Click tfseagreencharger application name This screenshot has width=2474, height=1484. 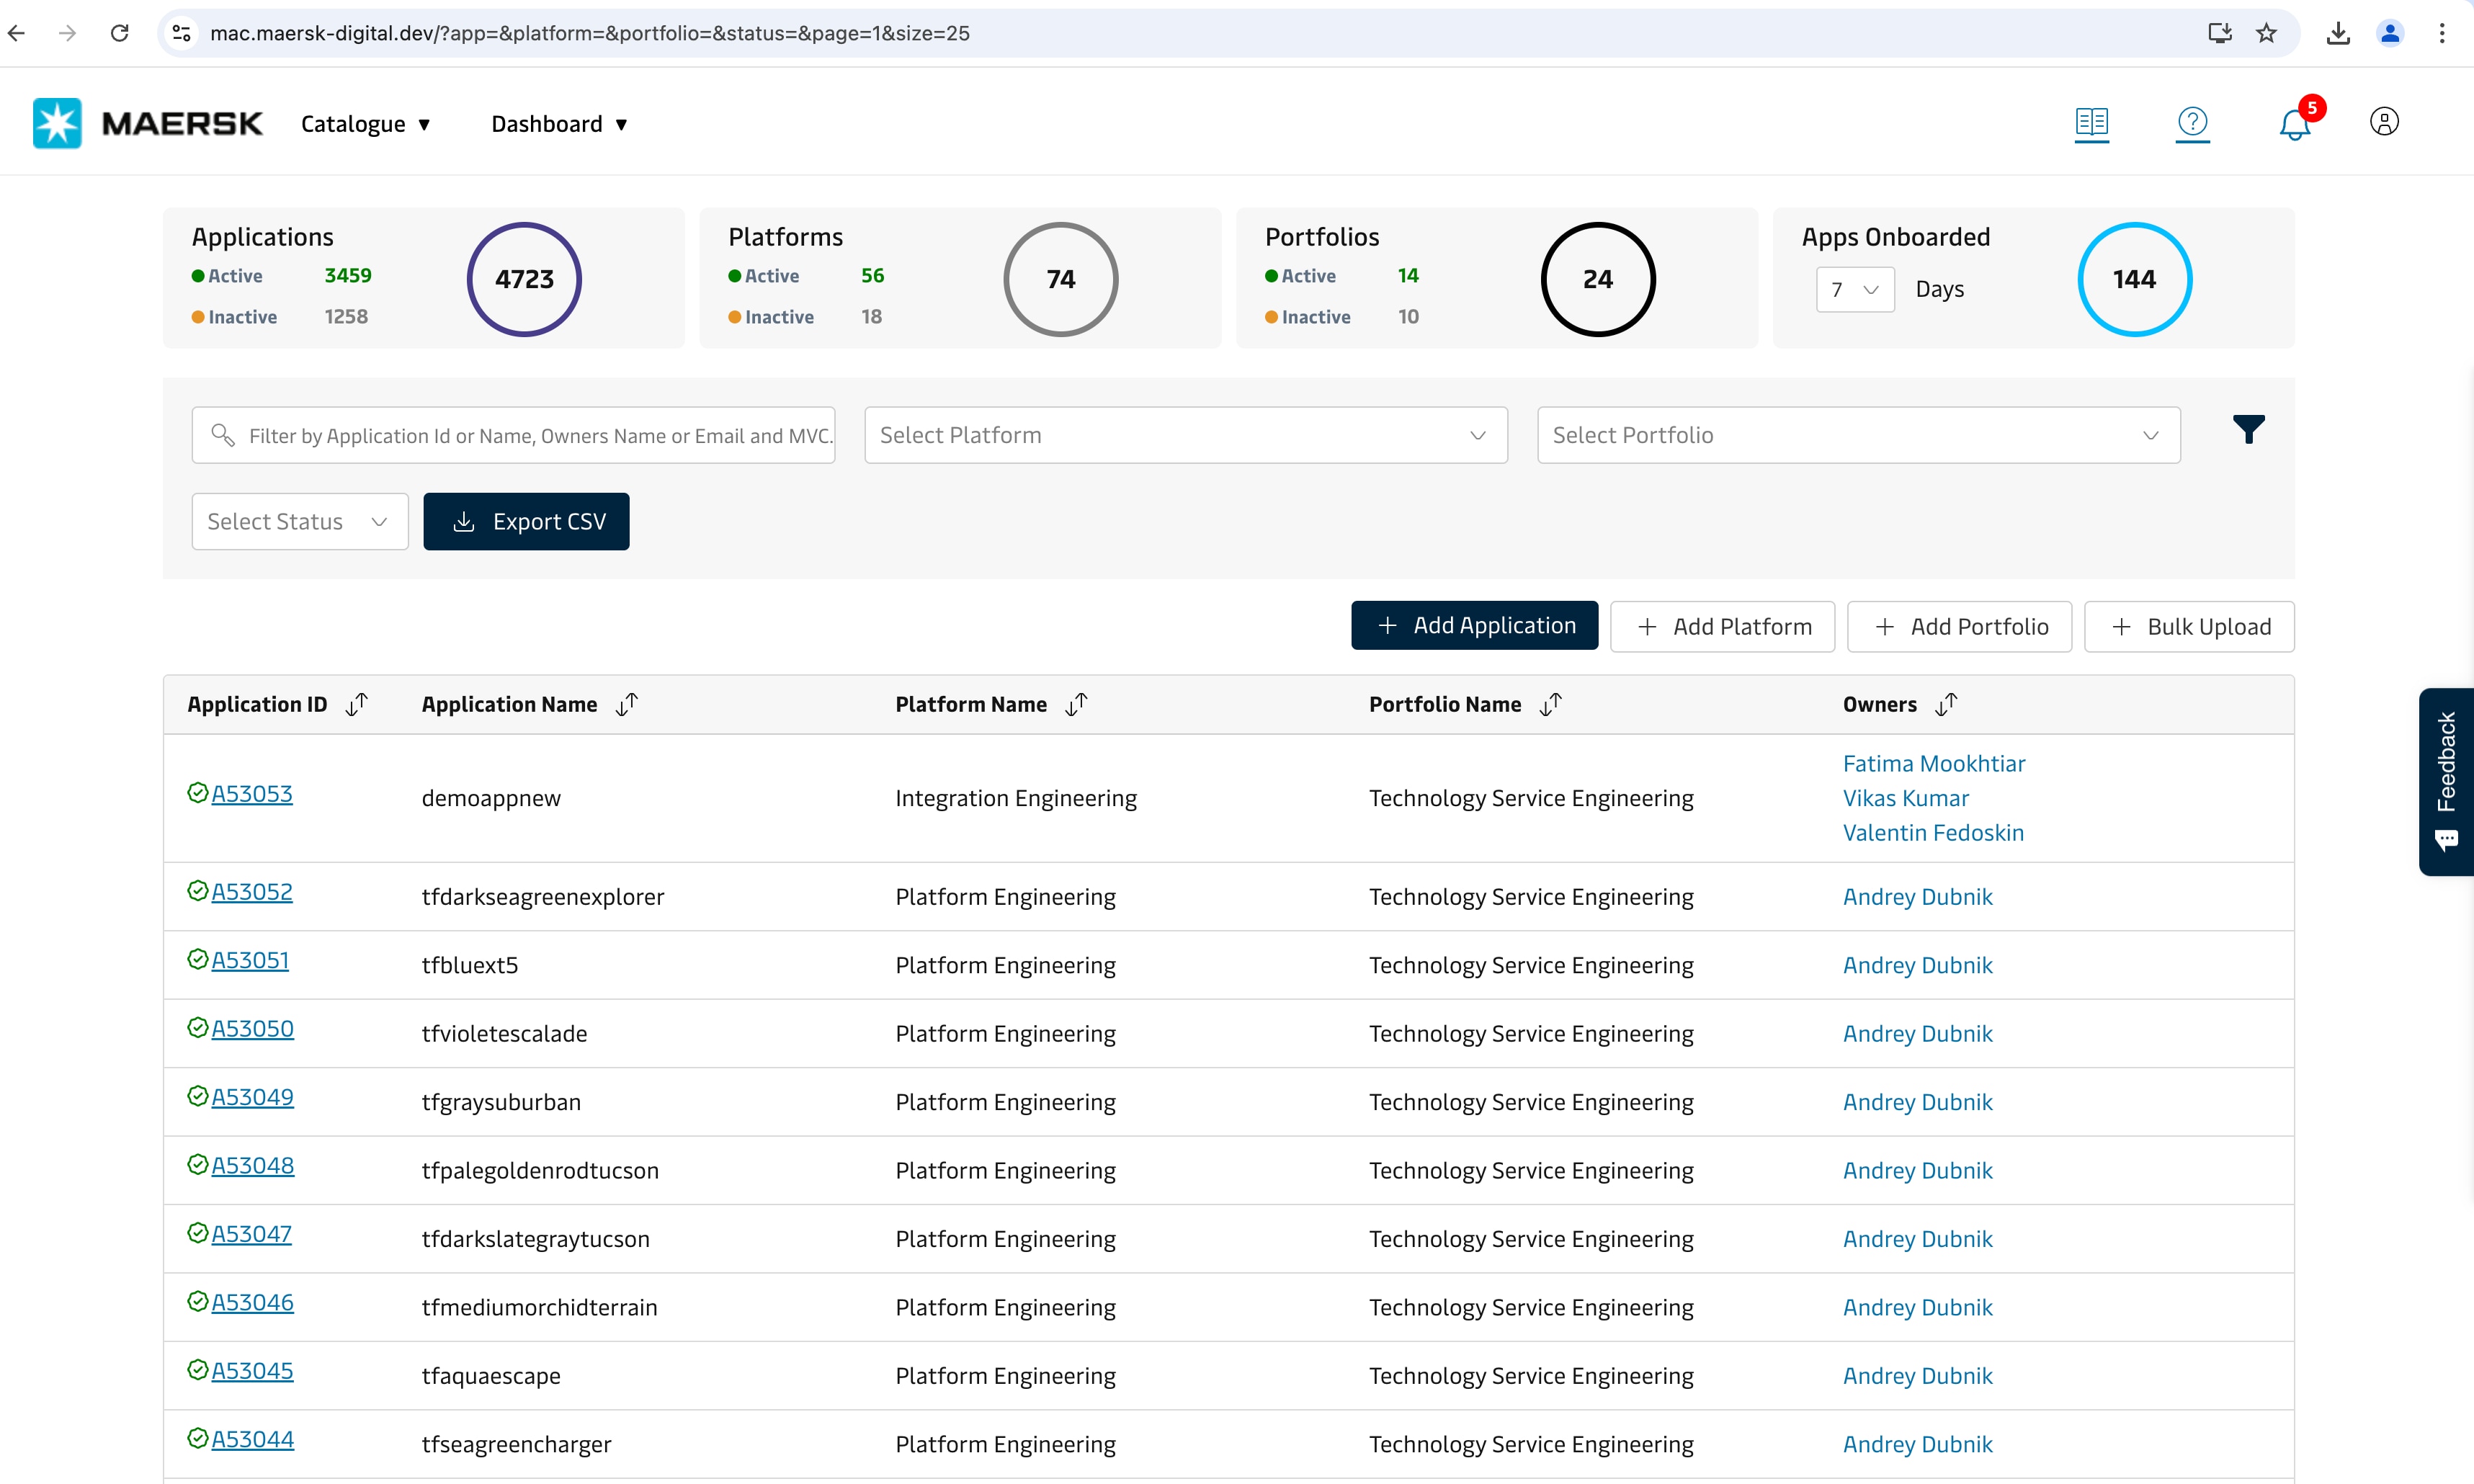[516, 1444]
